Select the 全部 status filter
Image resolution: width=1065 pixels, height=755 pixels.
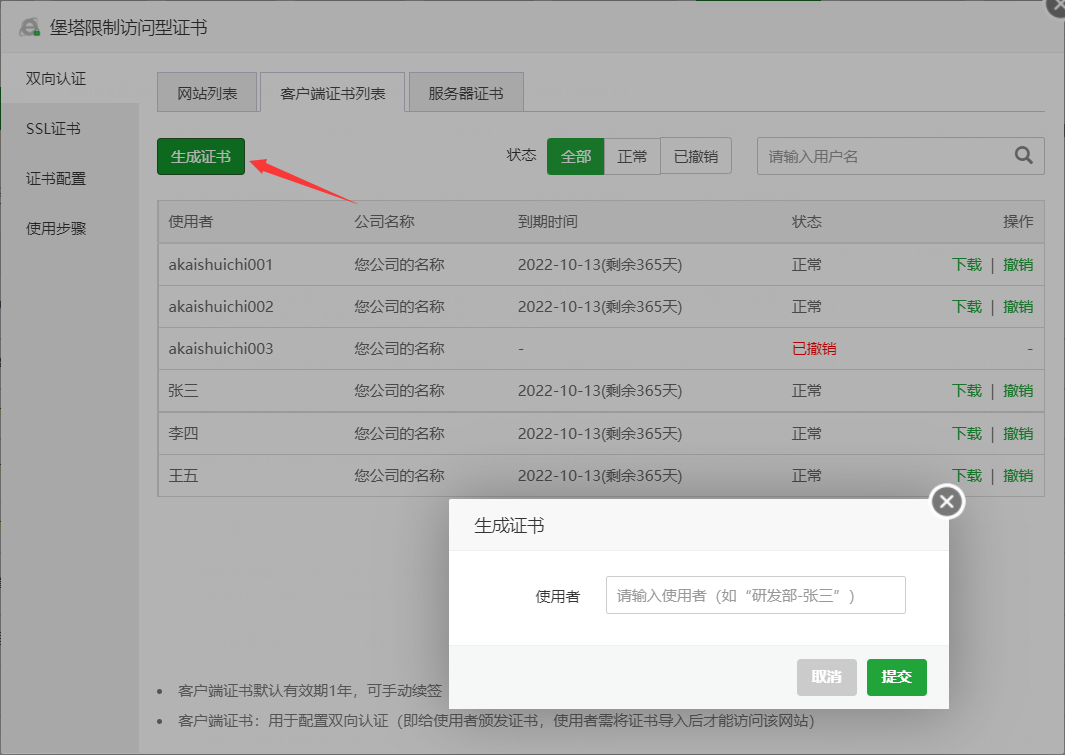point(575,156)
